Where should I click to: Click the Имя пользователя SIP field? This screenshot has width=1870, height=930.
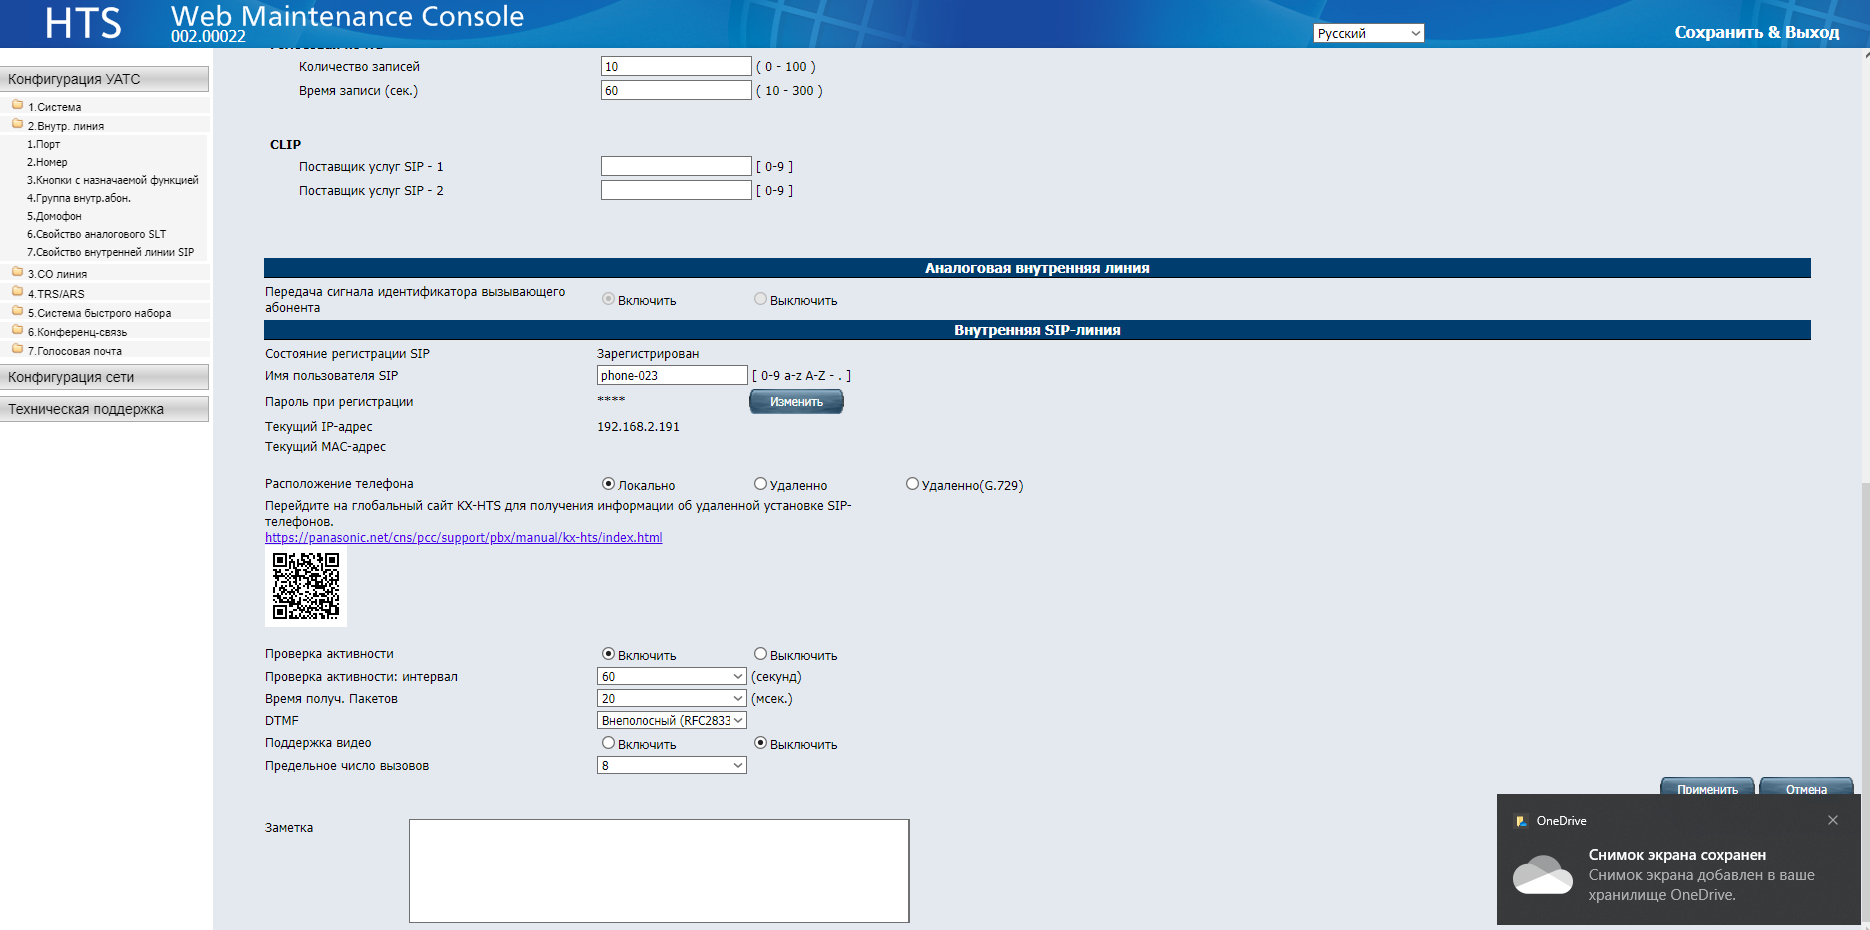(672, 375)
